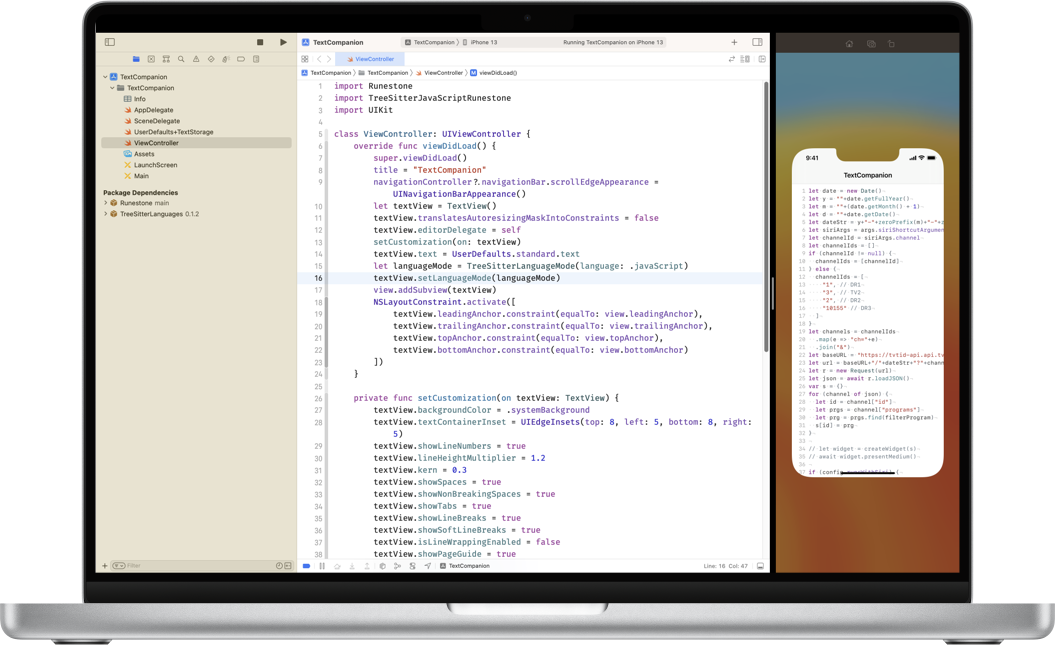Stop the running TextCompanion app

pyautogui.click(x=258, y=42)
